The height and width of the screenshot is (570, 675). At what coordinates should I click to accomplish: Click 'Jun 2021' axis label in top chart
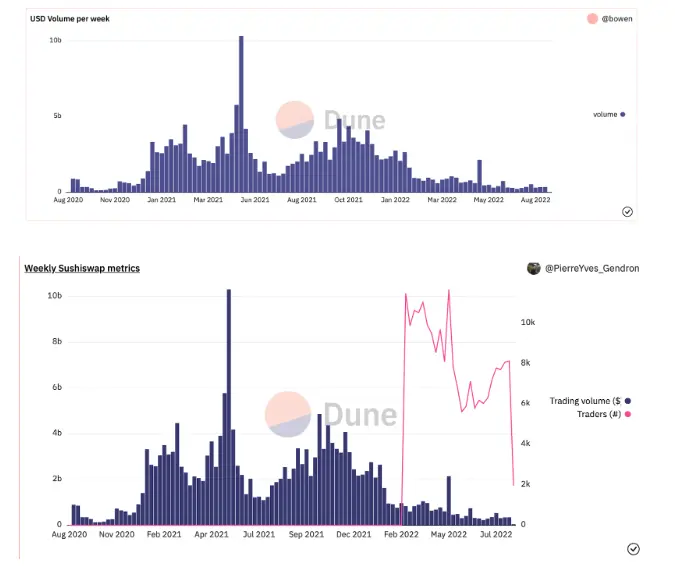[255, 200]
